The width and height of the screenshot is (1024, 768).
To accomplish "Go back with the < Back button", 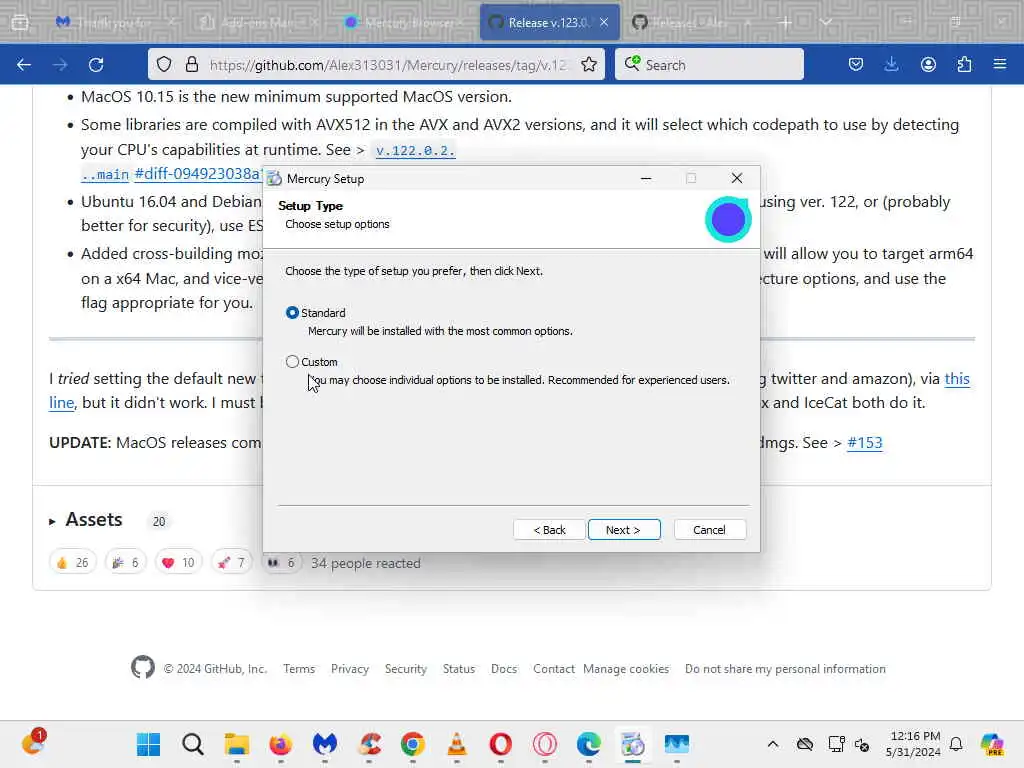I will (x=549, y=530).
